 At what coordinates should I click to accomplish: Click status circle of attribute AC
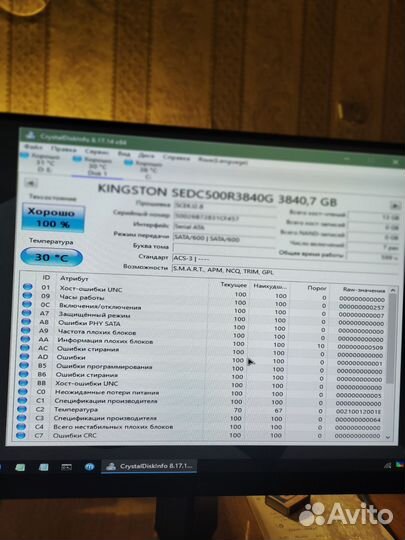point(25,347)
